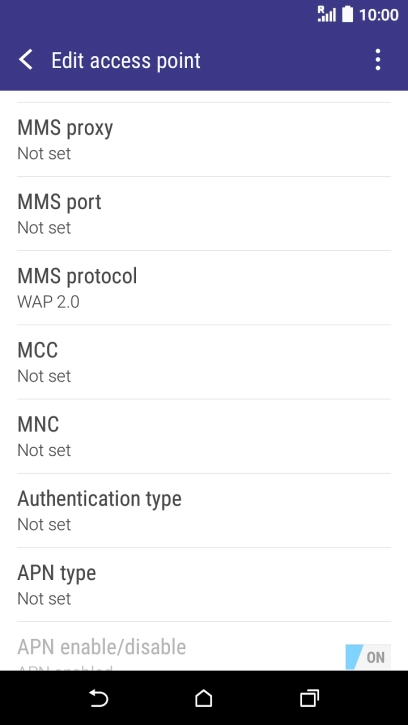Edit the MMS port setting
This screenshot has width=408, height=725.
204,214
